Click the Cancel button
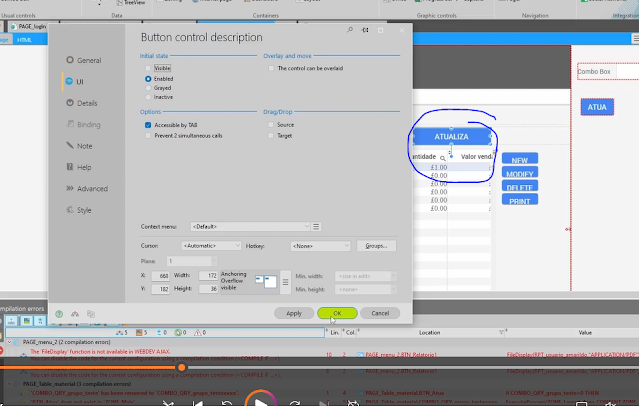 pyautogui.click(x=380, y=313)
